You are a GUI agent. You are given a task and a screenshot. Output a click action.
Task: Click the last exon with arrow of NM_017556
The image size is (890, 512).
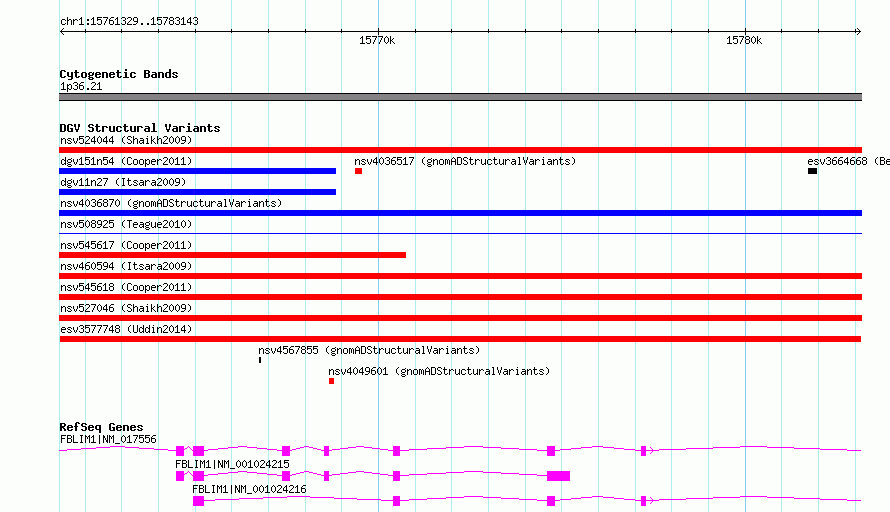(646, 451)
